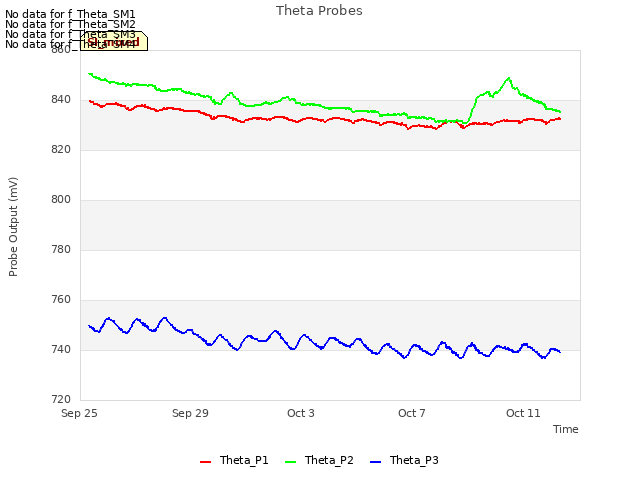Click the green Theta_P2 legend swatch
The image size is (640, 480).
coord(290,462)
